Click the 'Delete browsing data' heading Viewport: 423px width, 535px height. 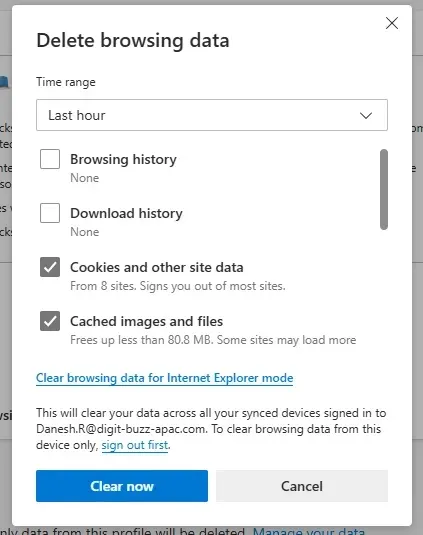[133, 41]
